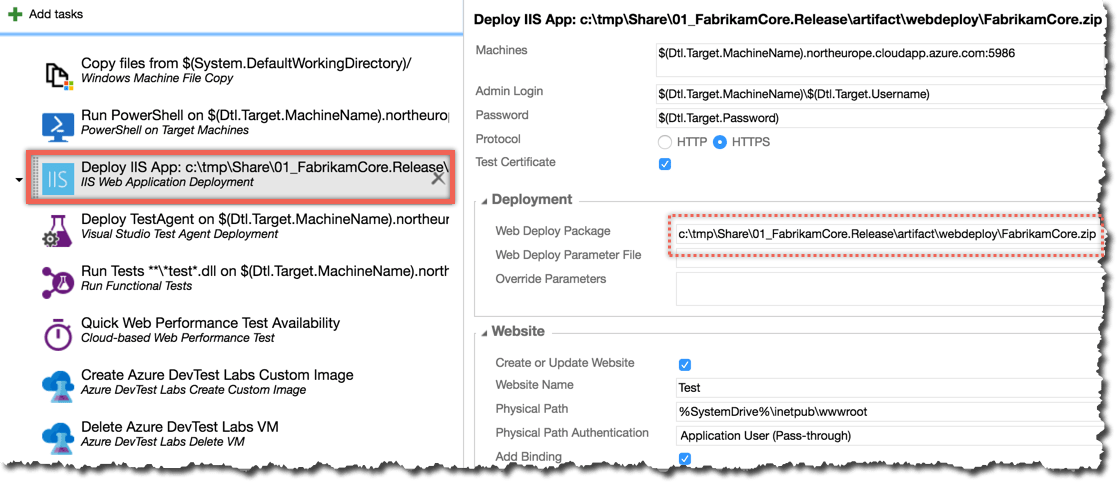The width and height of the screenshot is (1118, 482).
Task: Click the Machines input field
Action: tap(880, 58)
